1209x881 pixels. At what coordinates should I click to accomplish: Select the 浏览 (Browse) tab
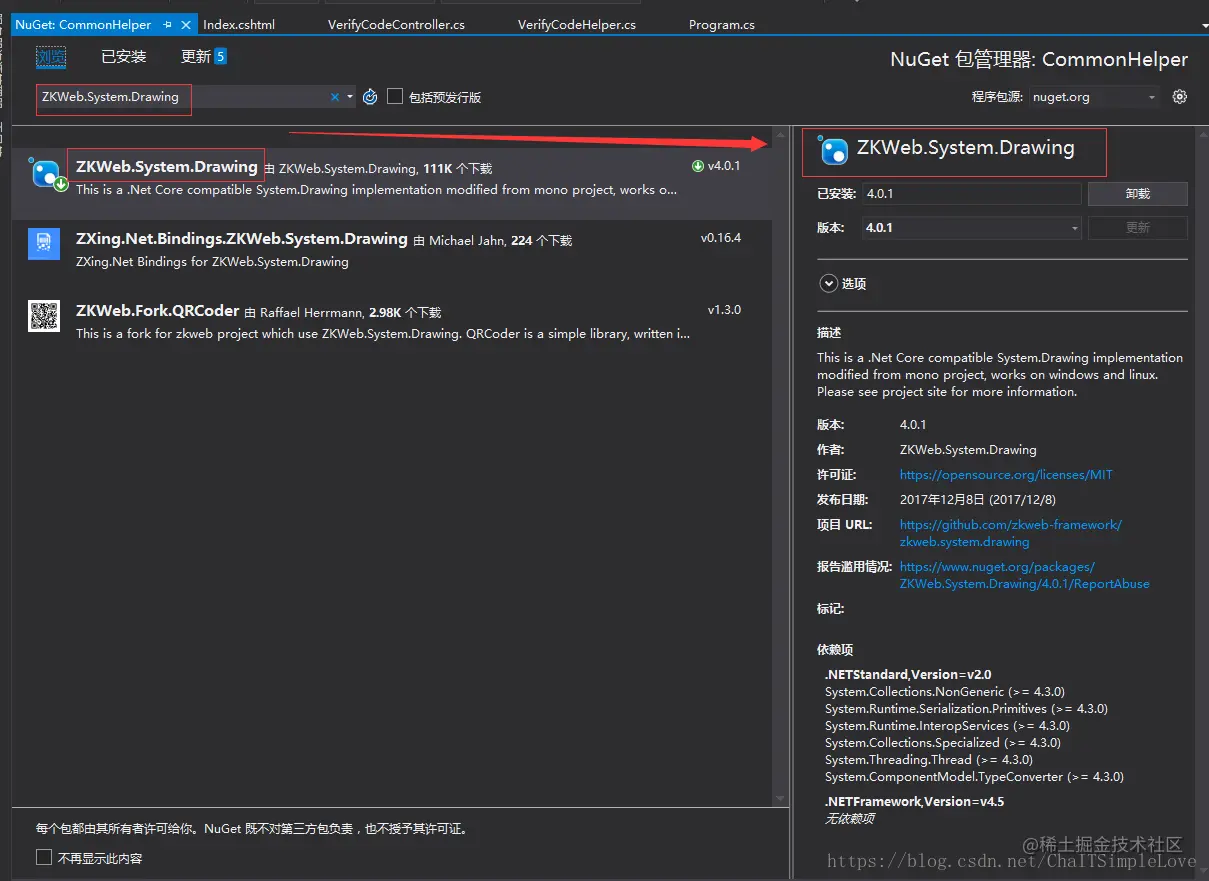point(51,57)
